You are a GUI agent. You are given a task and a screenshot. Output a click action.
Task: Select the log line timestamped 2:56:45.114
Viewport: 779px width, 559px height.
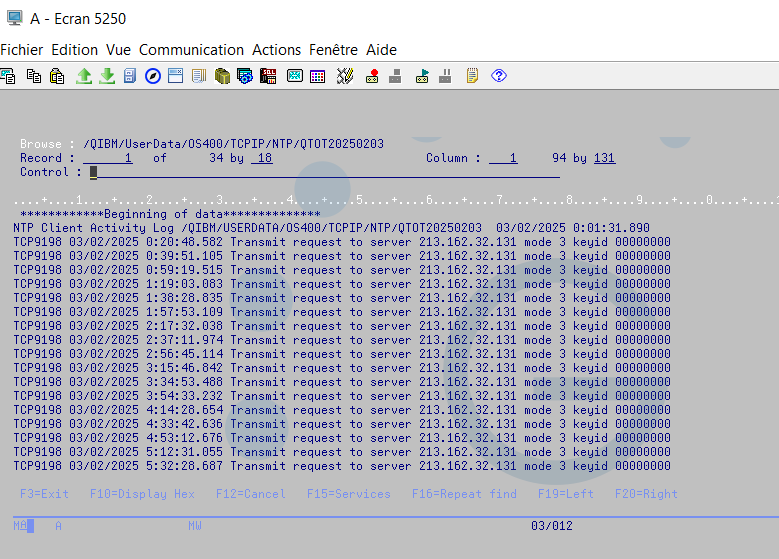click(342, 354)
